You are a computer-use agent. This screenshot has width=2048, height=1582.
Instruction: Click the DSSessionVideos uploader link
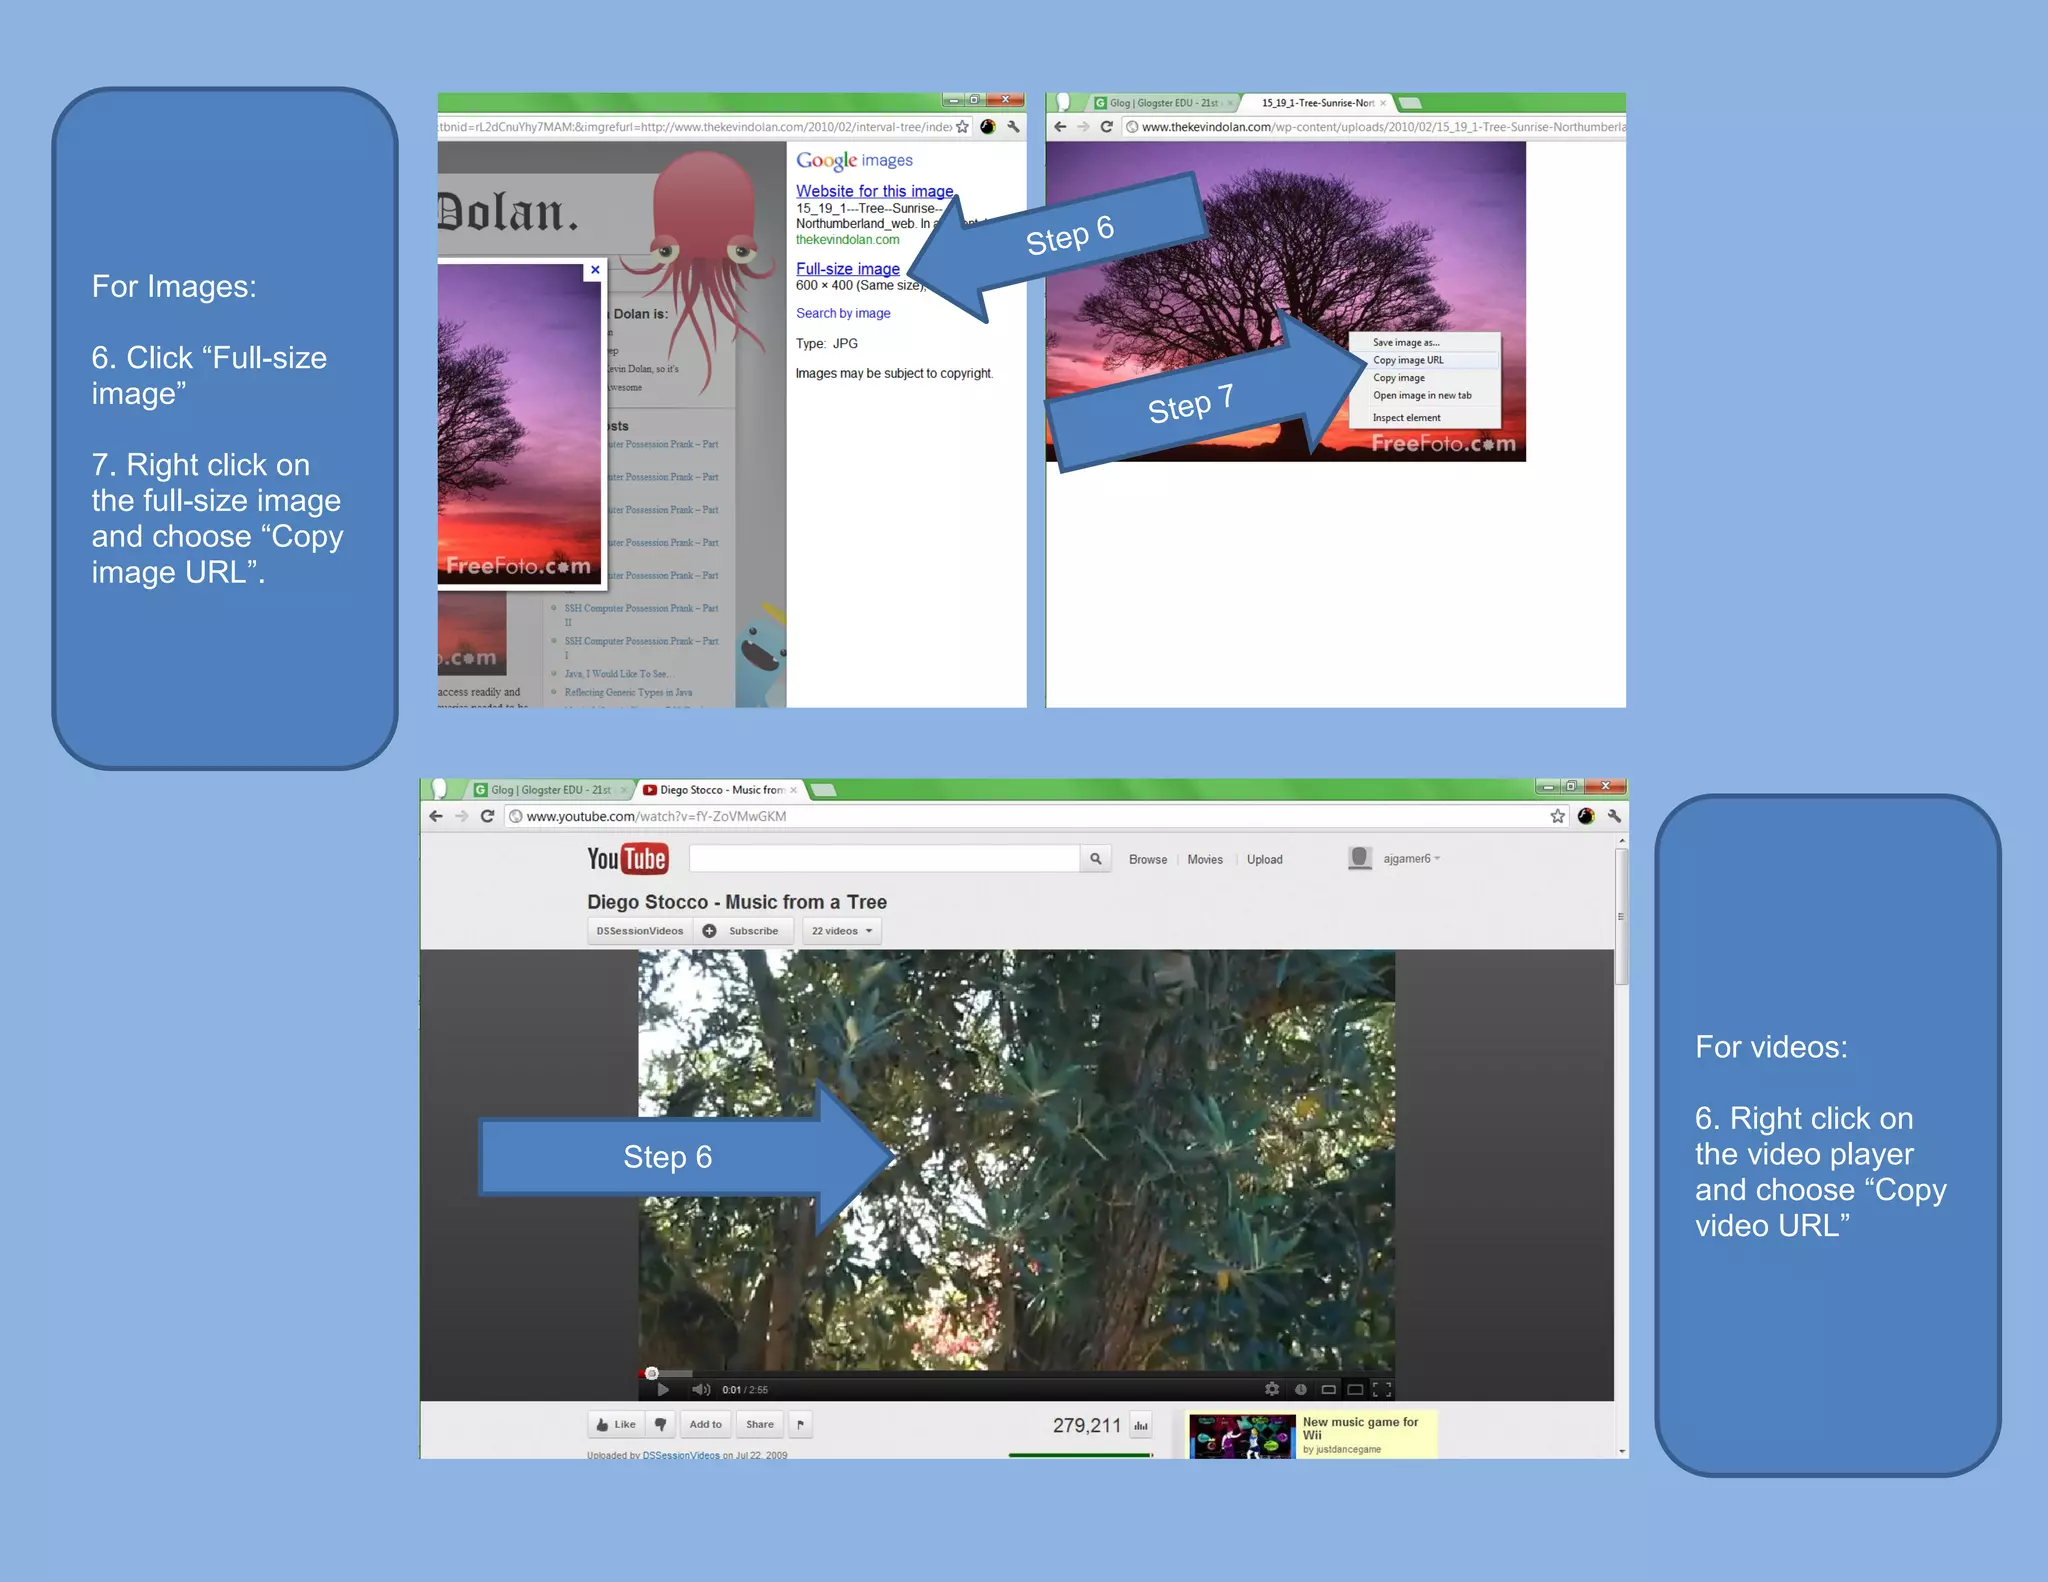click(x=681, y=1455)
